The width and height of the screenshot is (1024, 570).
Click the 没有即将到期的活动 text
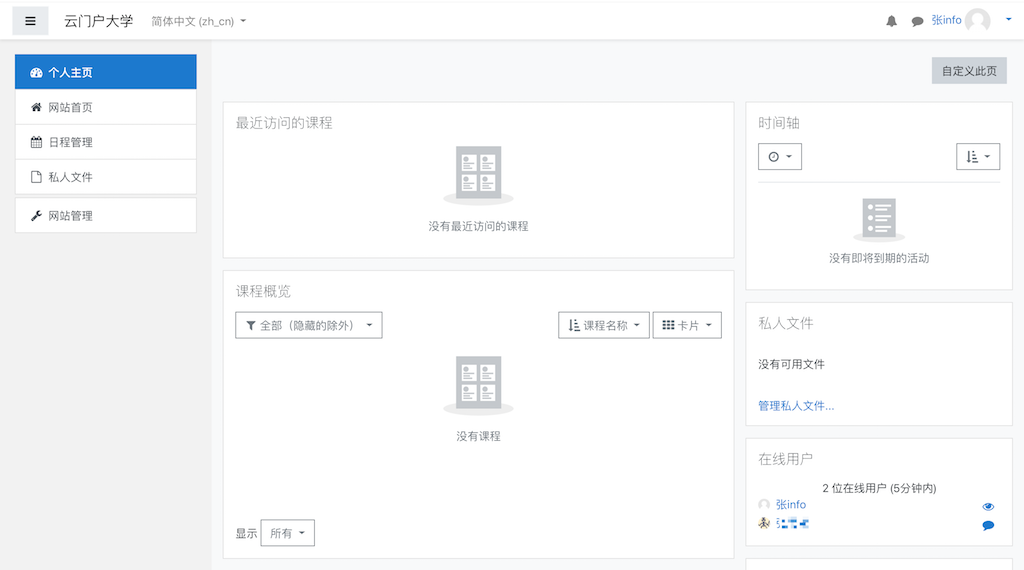[x=879, y=258]
